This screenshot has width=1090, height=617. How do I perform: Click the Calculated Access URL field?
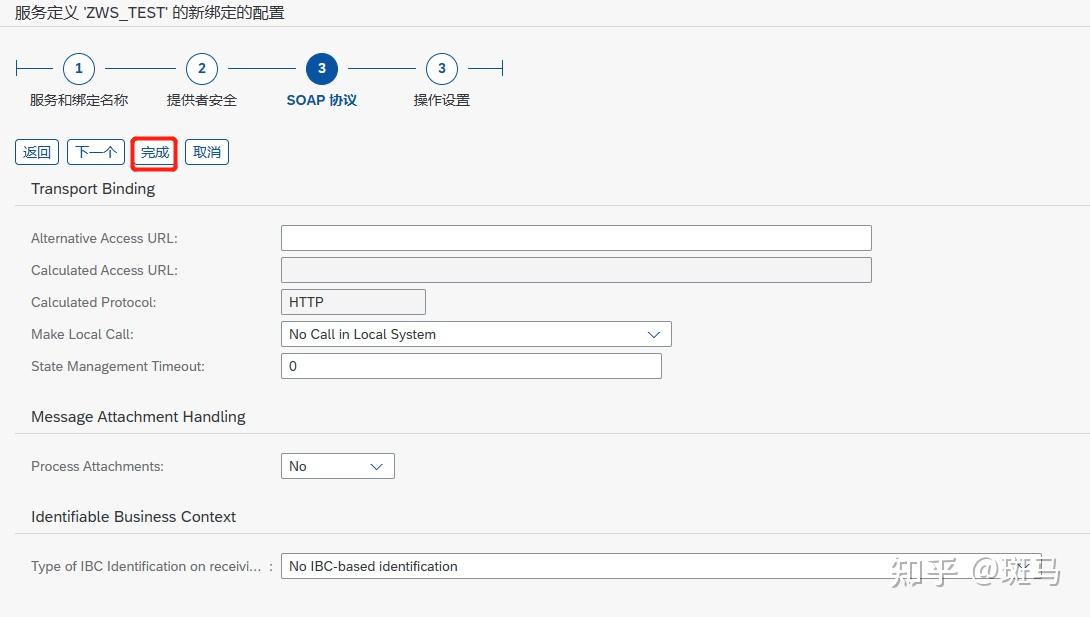(575, 269)
